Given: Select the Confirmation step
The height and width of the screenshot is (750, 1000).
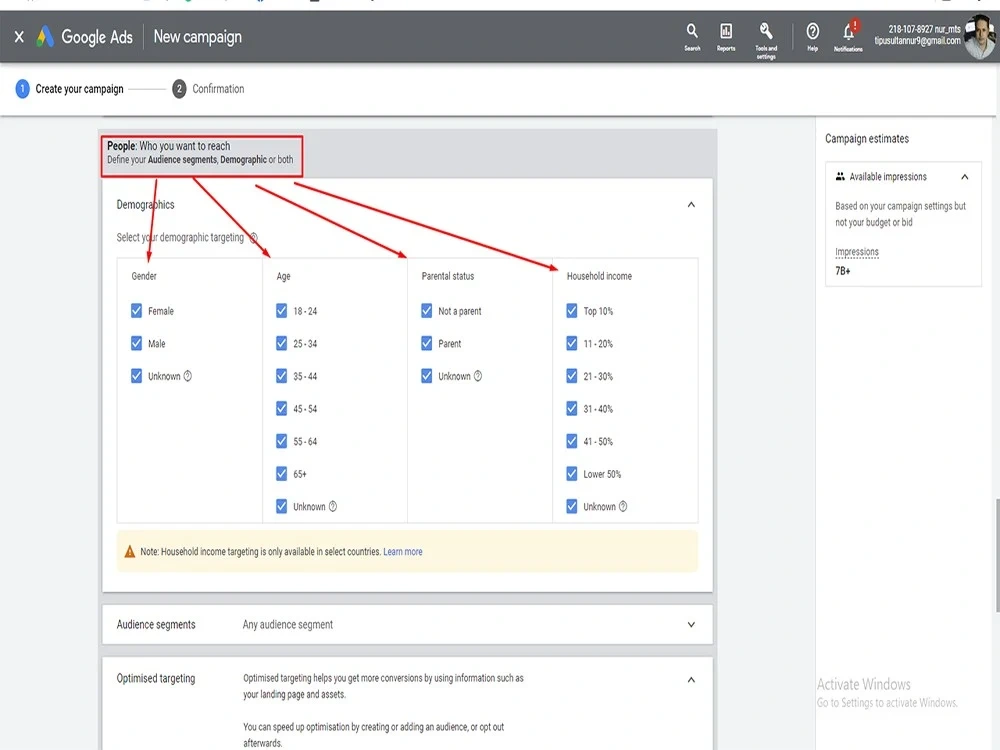Looking at the screenshot, I should pyautogui.click(x=208, y=89).
